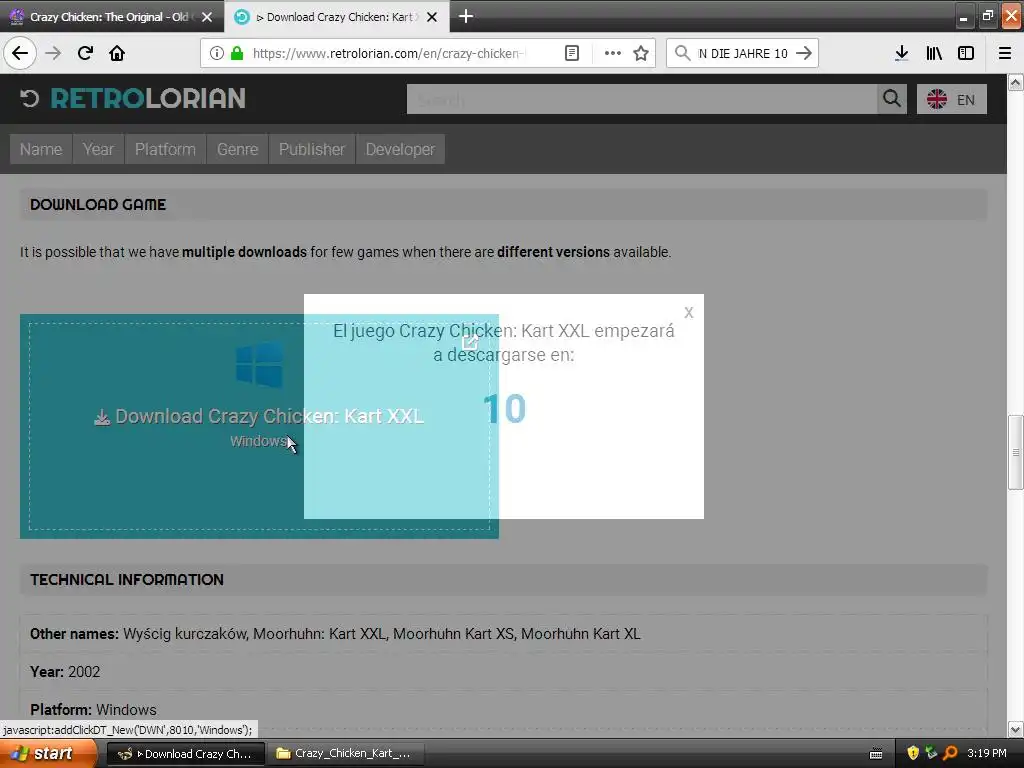Focus the Retrolorian search field
This screenshot has height=768, width=1024.
pyautogui.click(x=642, y=99)
